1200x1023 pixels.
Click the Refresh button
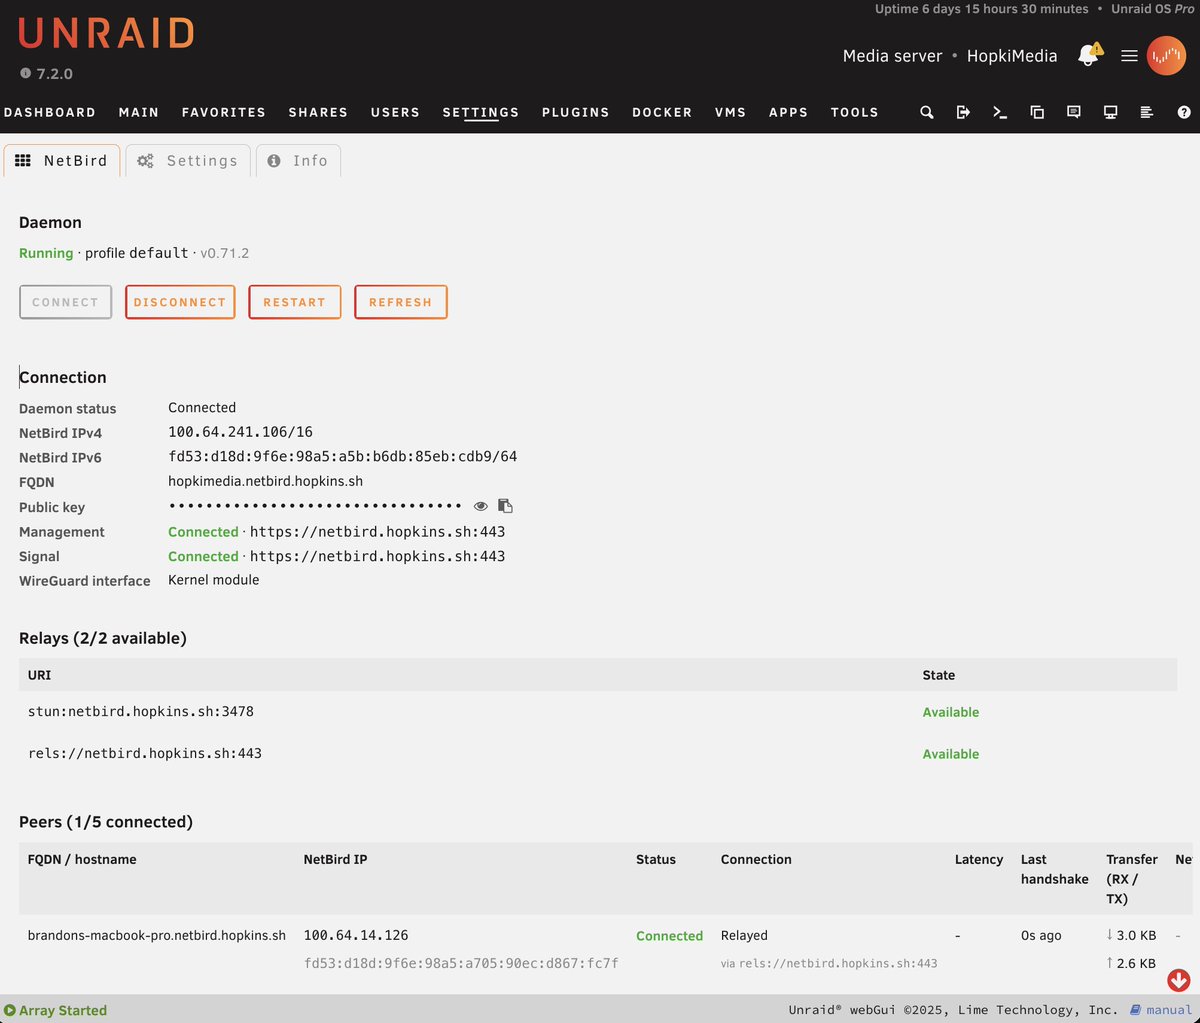coord(400,302)
